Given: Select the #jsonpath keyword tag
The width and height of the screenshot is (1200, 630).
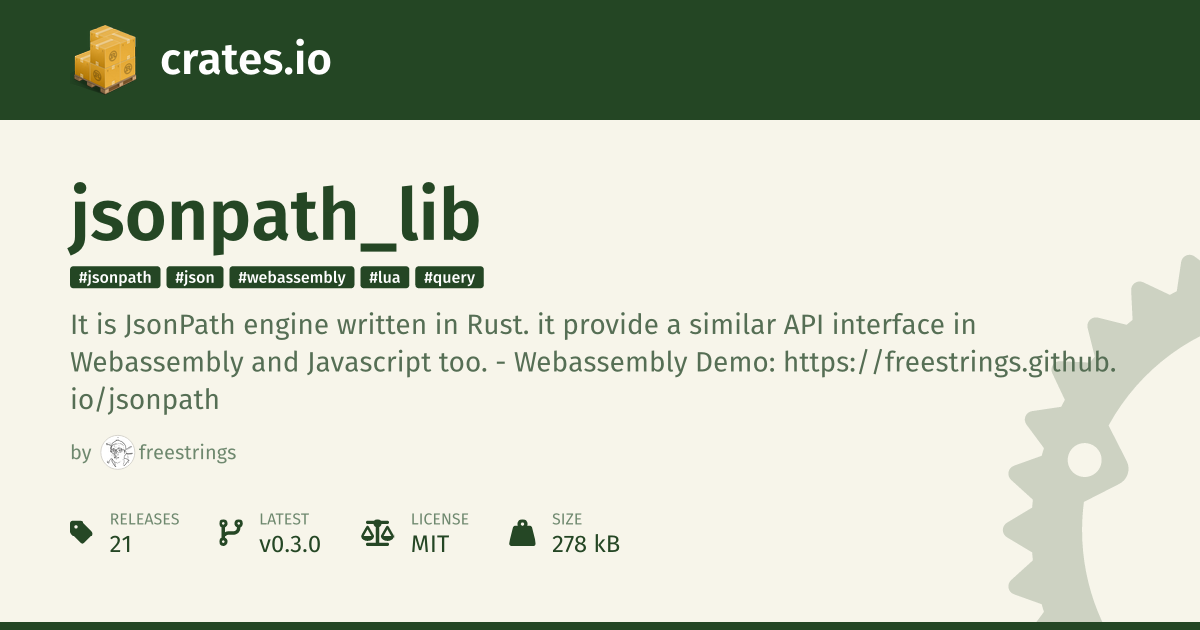Looking at the screenshot, I should tap(115, 278).
